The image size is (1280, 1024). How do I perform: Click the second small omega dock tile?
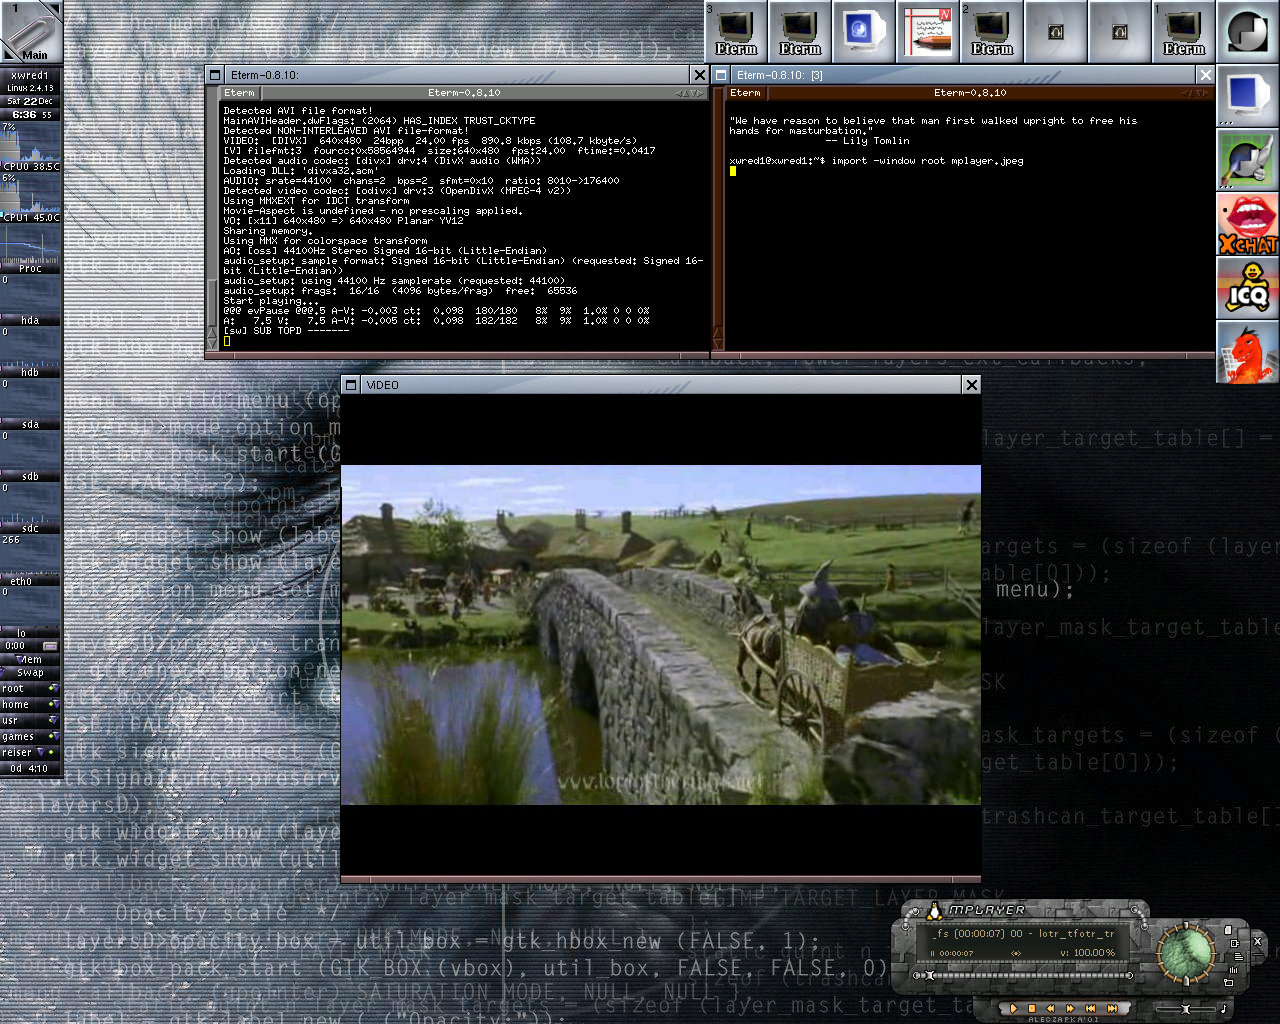1119,31
